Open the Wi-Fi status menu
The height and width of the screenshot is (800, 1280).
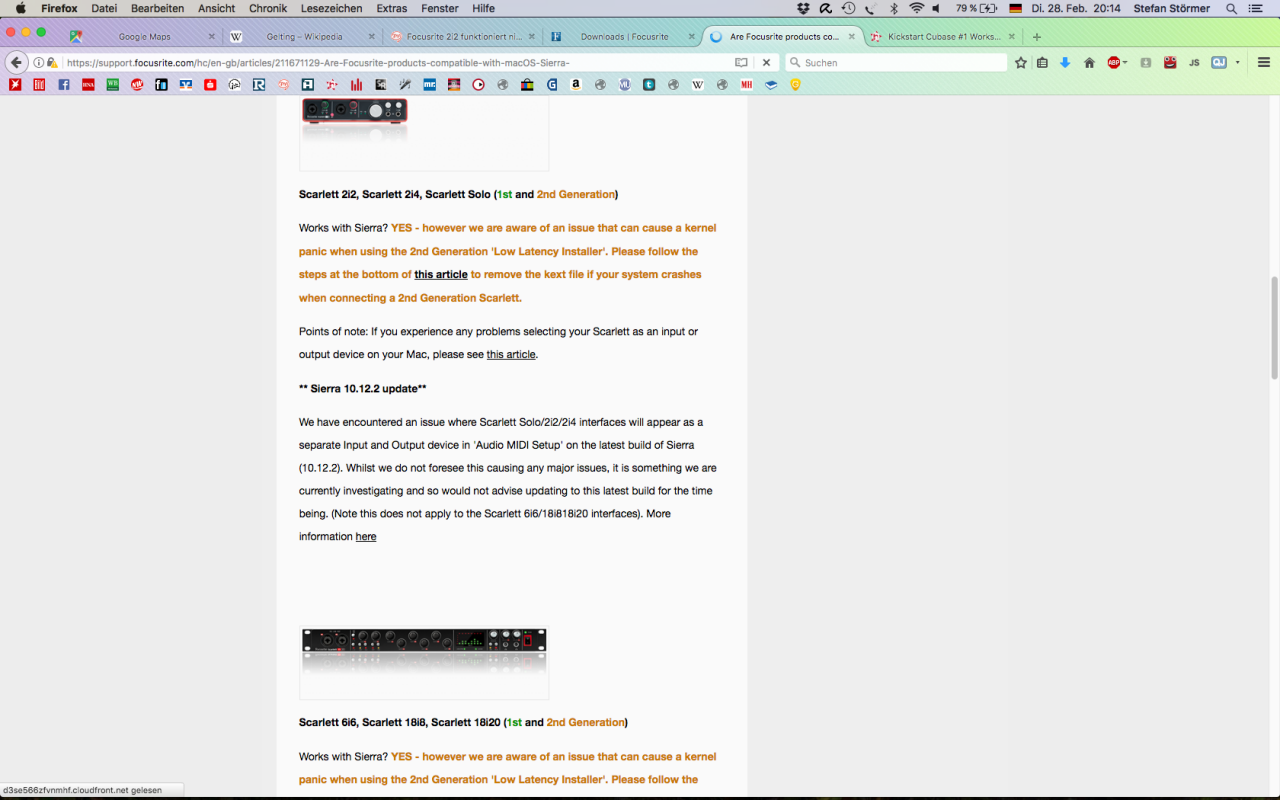(x=916, y=8)
